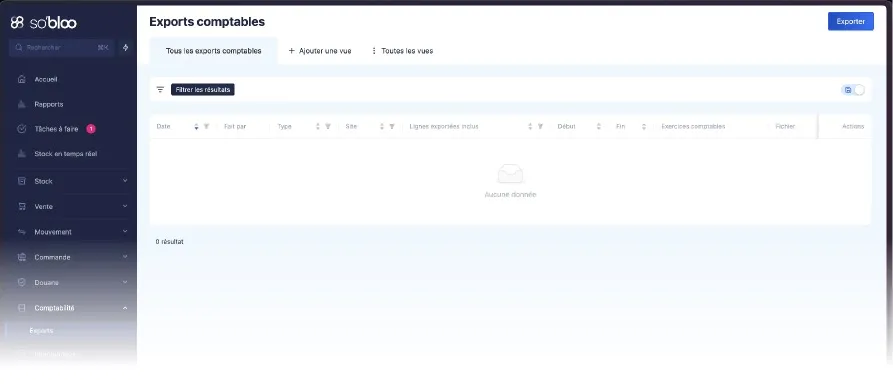The image size is (893, 387).
Task: Click Filtrer les résultats button
Action: (x=203, y=89)
